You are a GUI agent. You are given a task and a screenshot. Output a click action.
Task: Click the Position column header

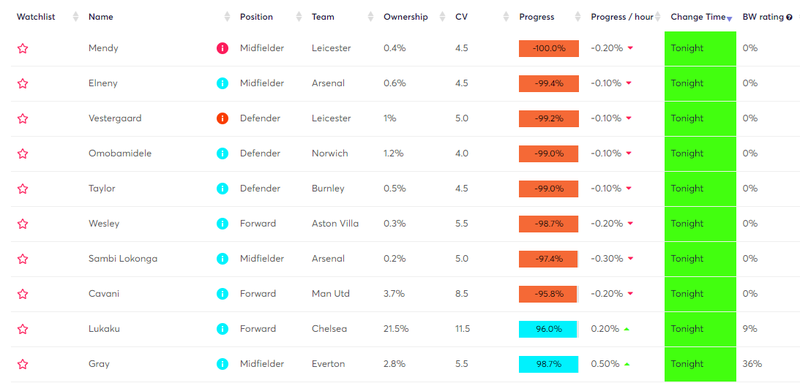257,17
